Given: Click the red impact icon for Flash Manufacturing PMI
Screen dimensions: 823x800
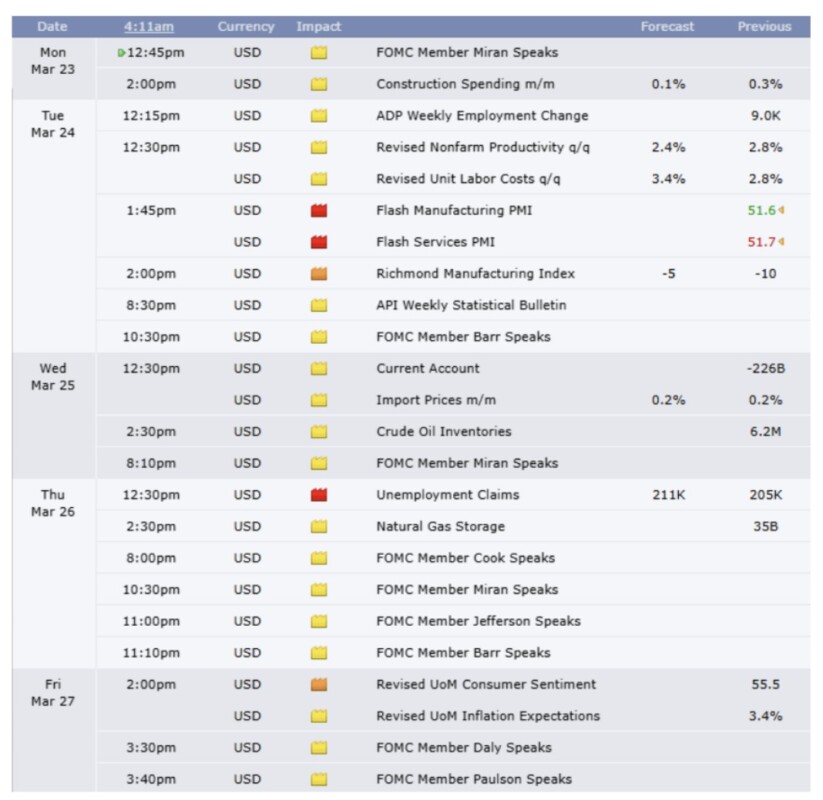Looking at the screenshot, I should (319, 211).
